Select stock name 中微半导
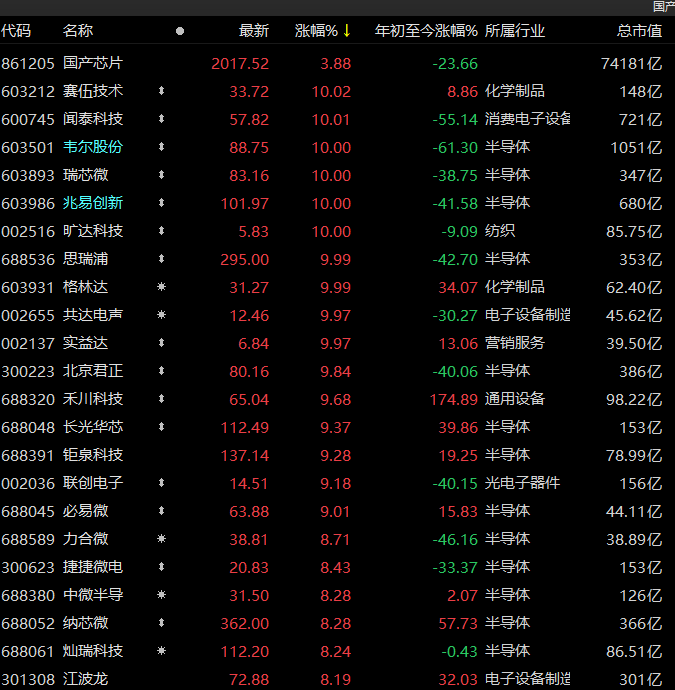 [93, 595]
